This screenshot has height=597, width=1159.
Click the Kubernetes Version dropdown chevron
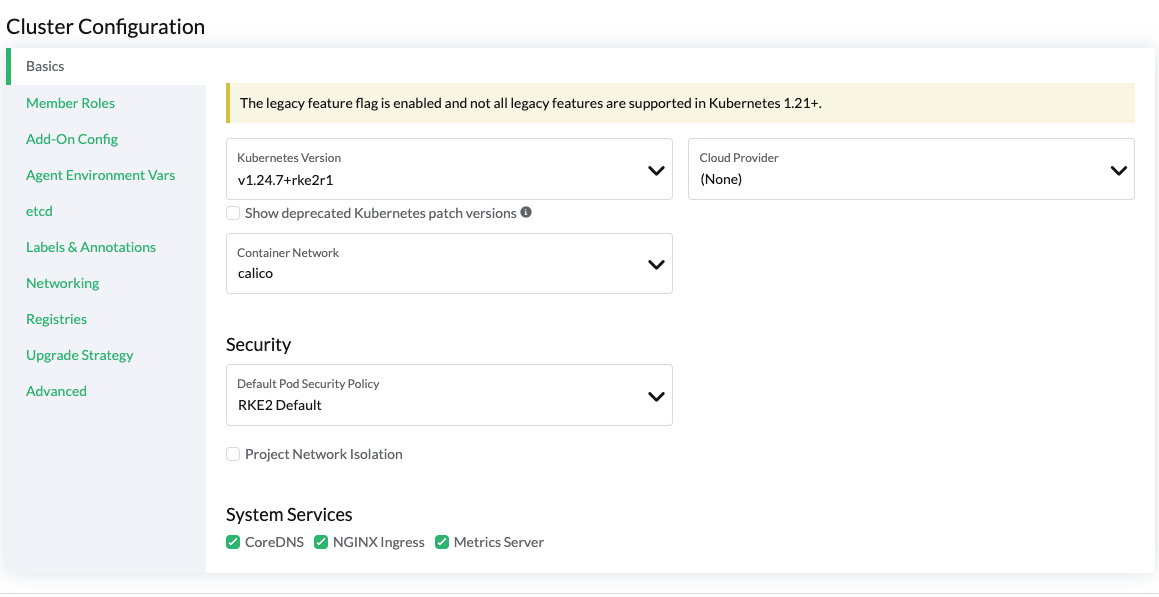tap(657, 169)
